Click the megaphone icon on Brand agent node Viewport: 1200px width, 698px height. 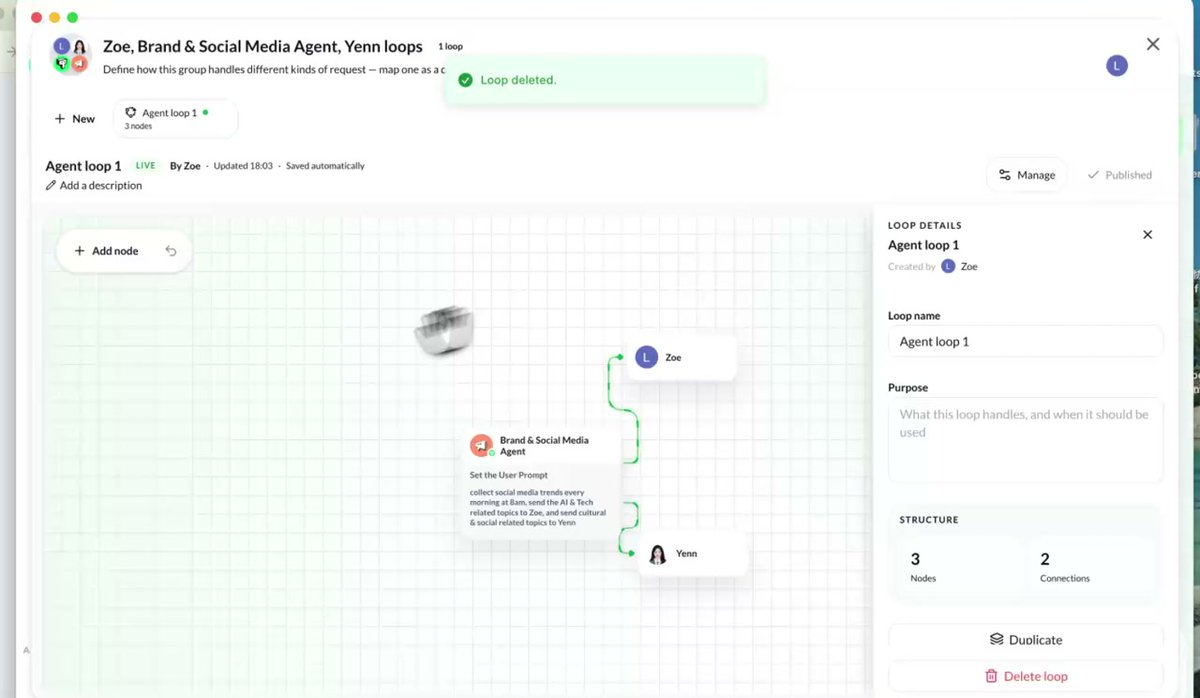click(x=481, y=445)
